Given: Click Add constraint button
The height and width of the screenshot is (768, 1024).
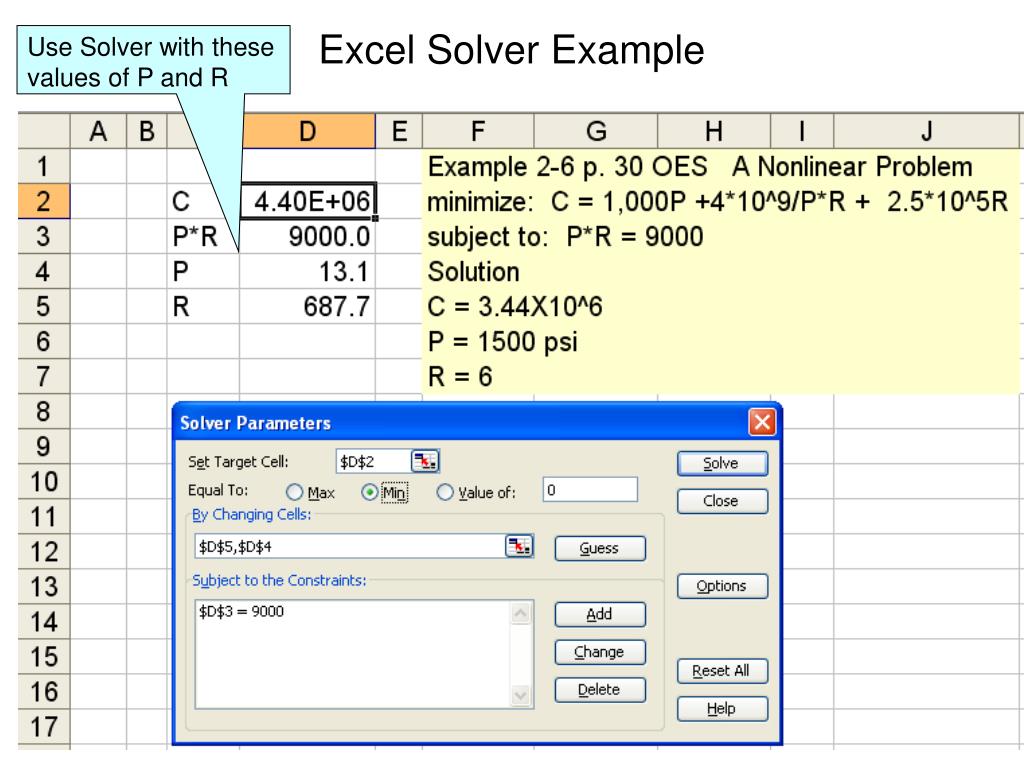Looking at the screenshot, I should (600, 615).
